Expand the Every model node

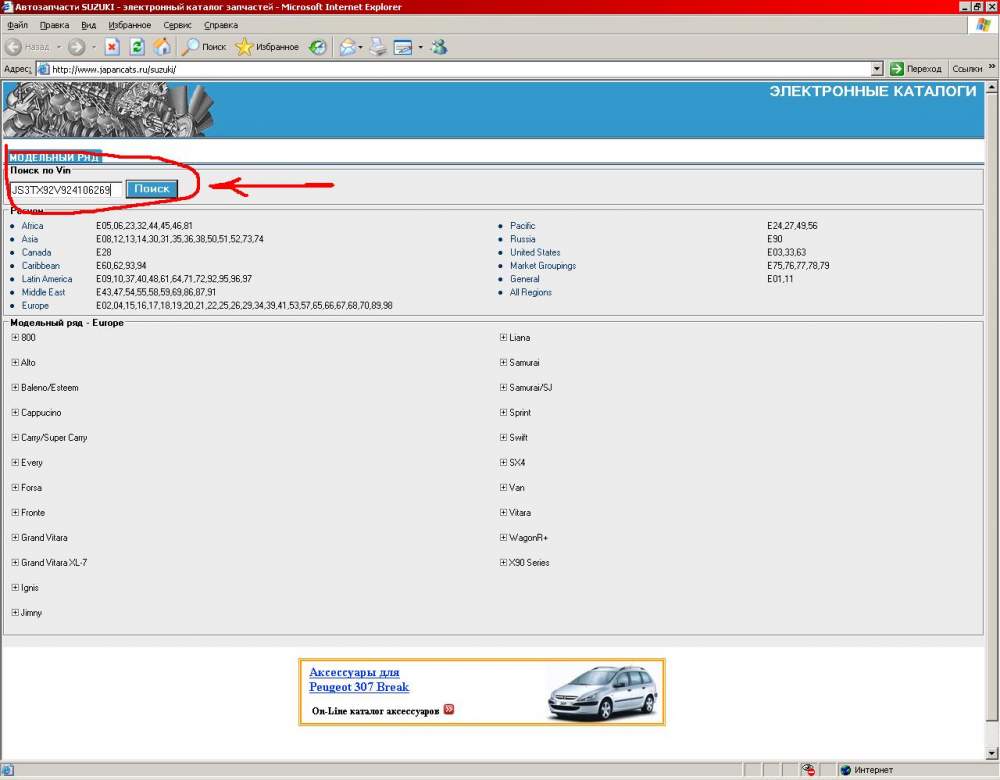pyautogui.click(x=15, y=462)
